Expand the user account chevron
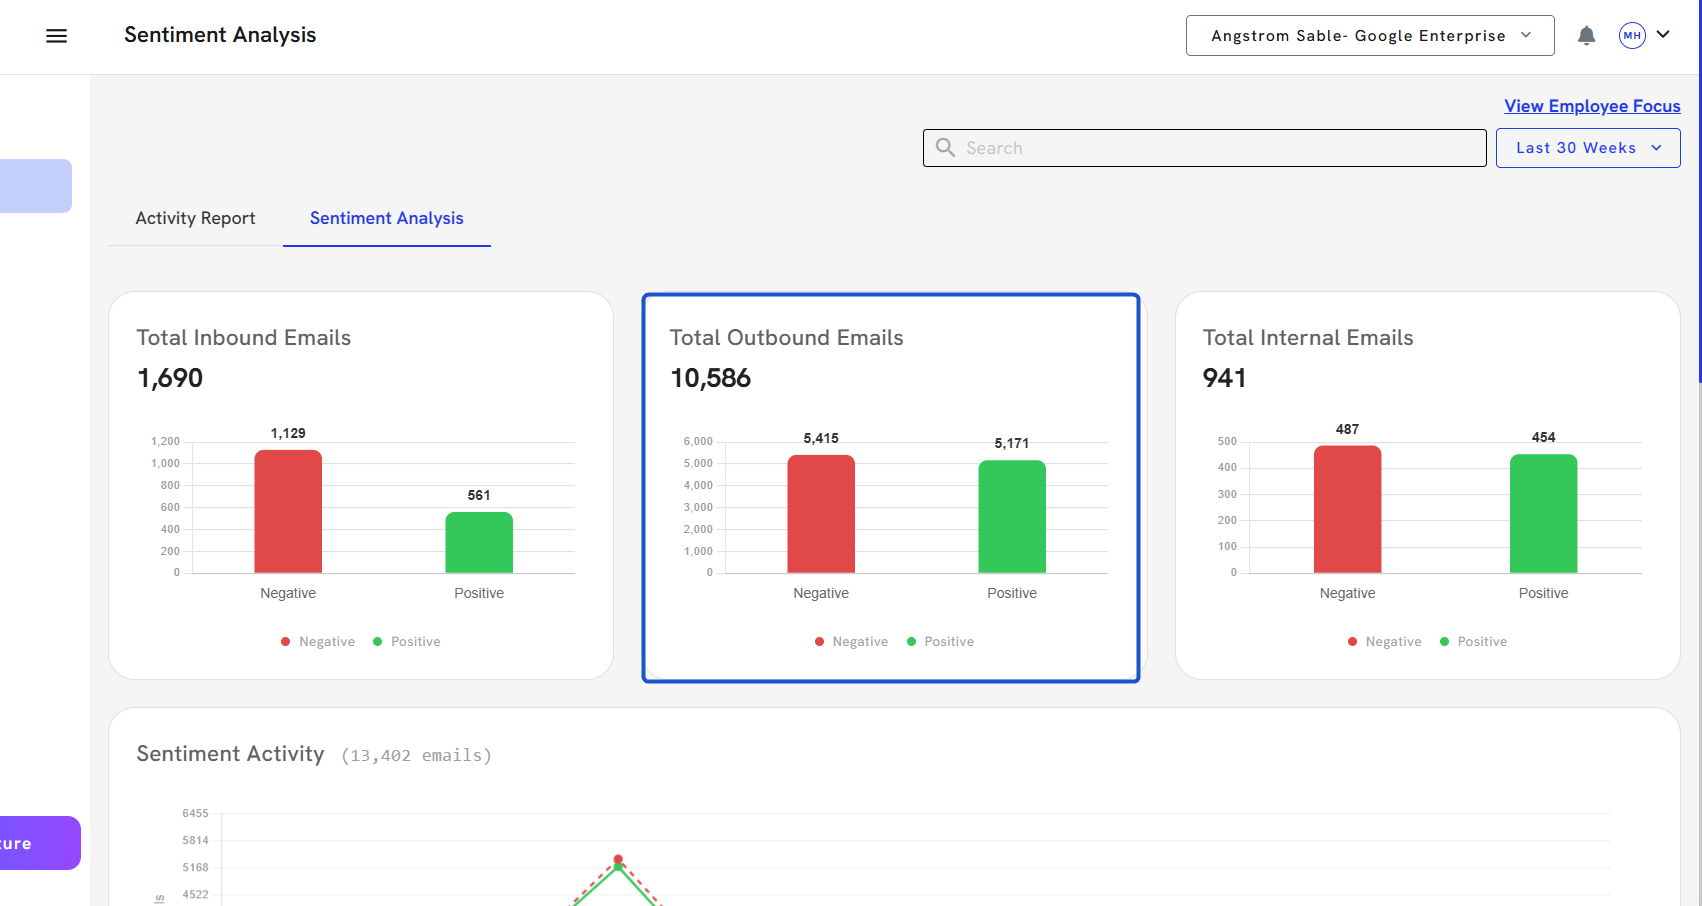This screenshot has height=906, width=1702. pos(1663,34)
